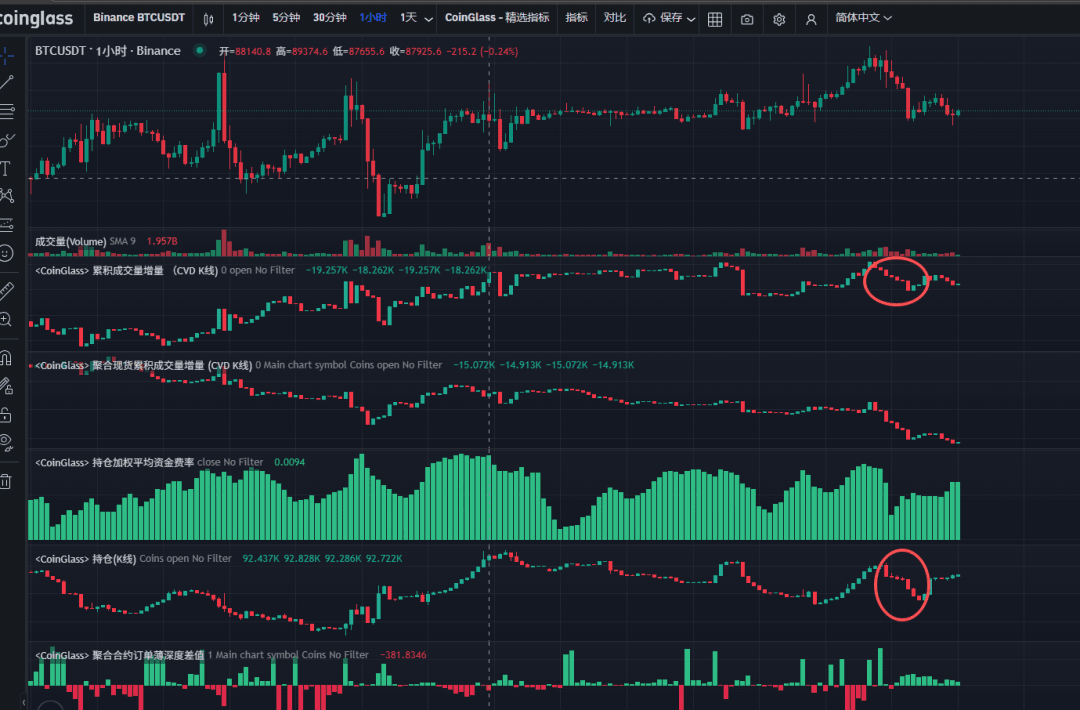The height and width of the screenshot is (710, 1080).
Task: Collapse the drawing toolbar bottom arrow
Action: [23, 702]
